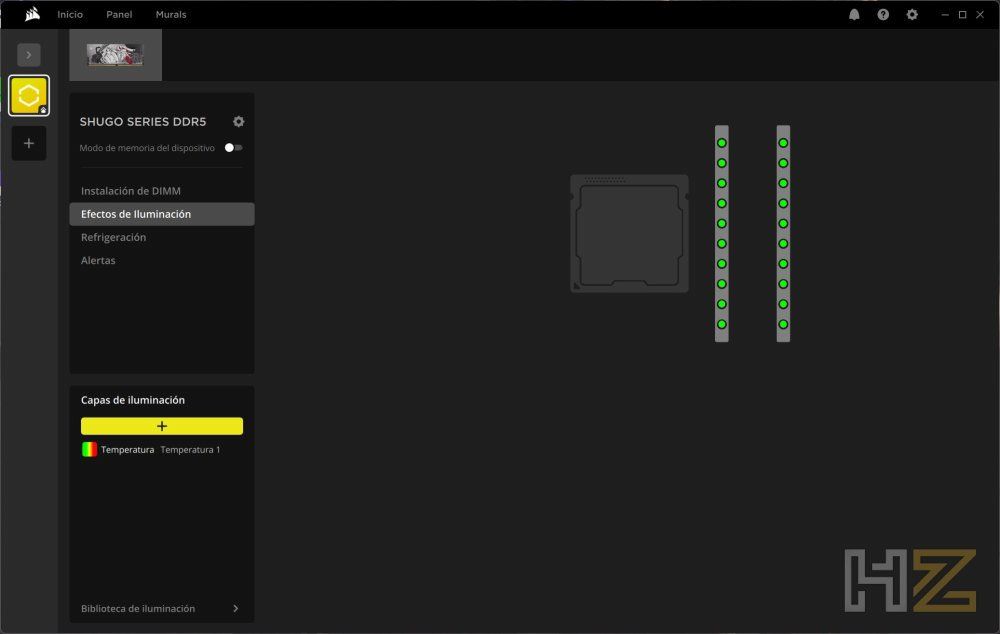Click the Corsair sails logo
The height and width of the screenshot is (634, 1000).
coord(32,14)
